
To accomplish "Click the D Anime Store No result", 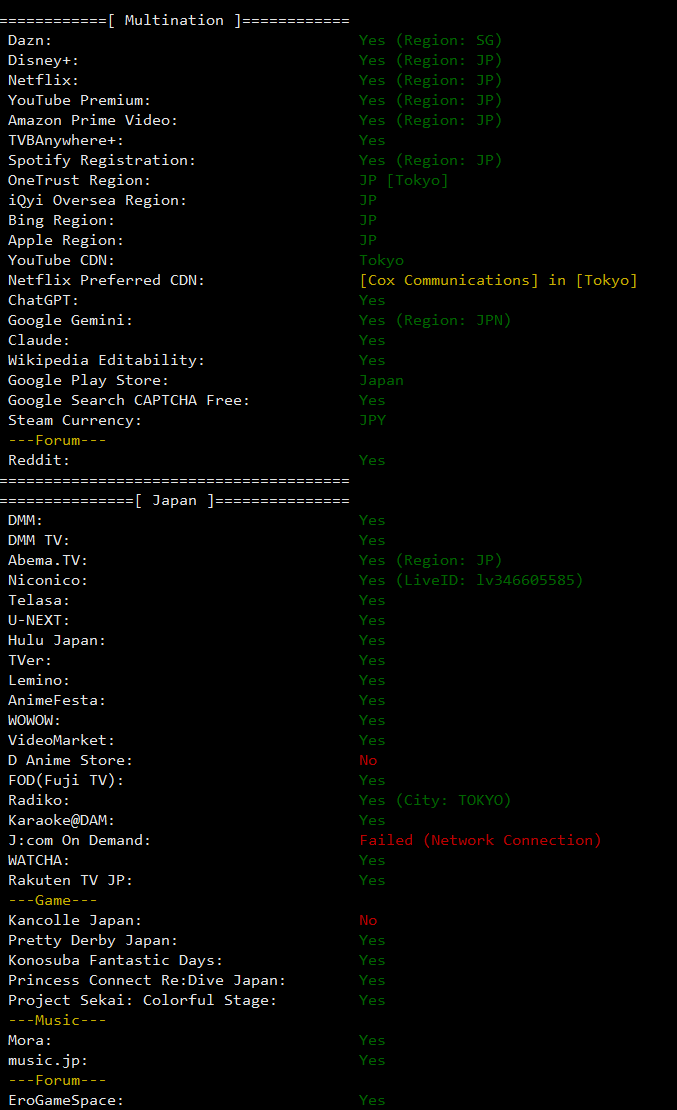I will [x=368, y=760].
